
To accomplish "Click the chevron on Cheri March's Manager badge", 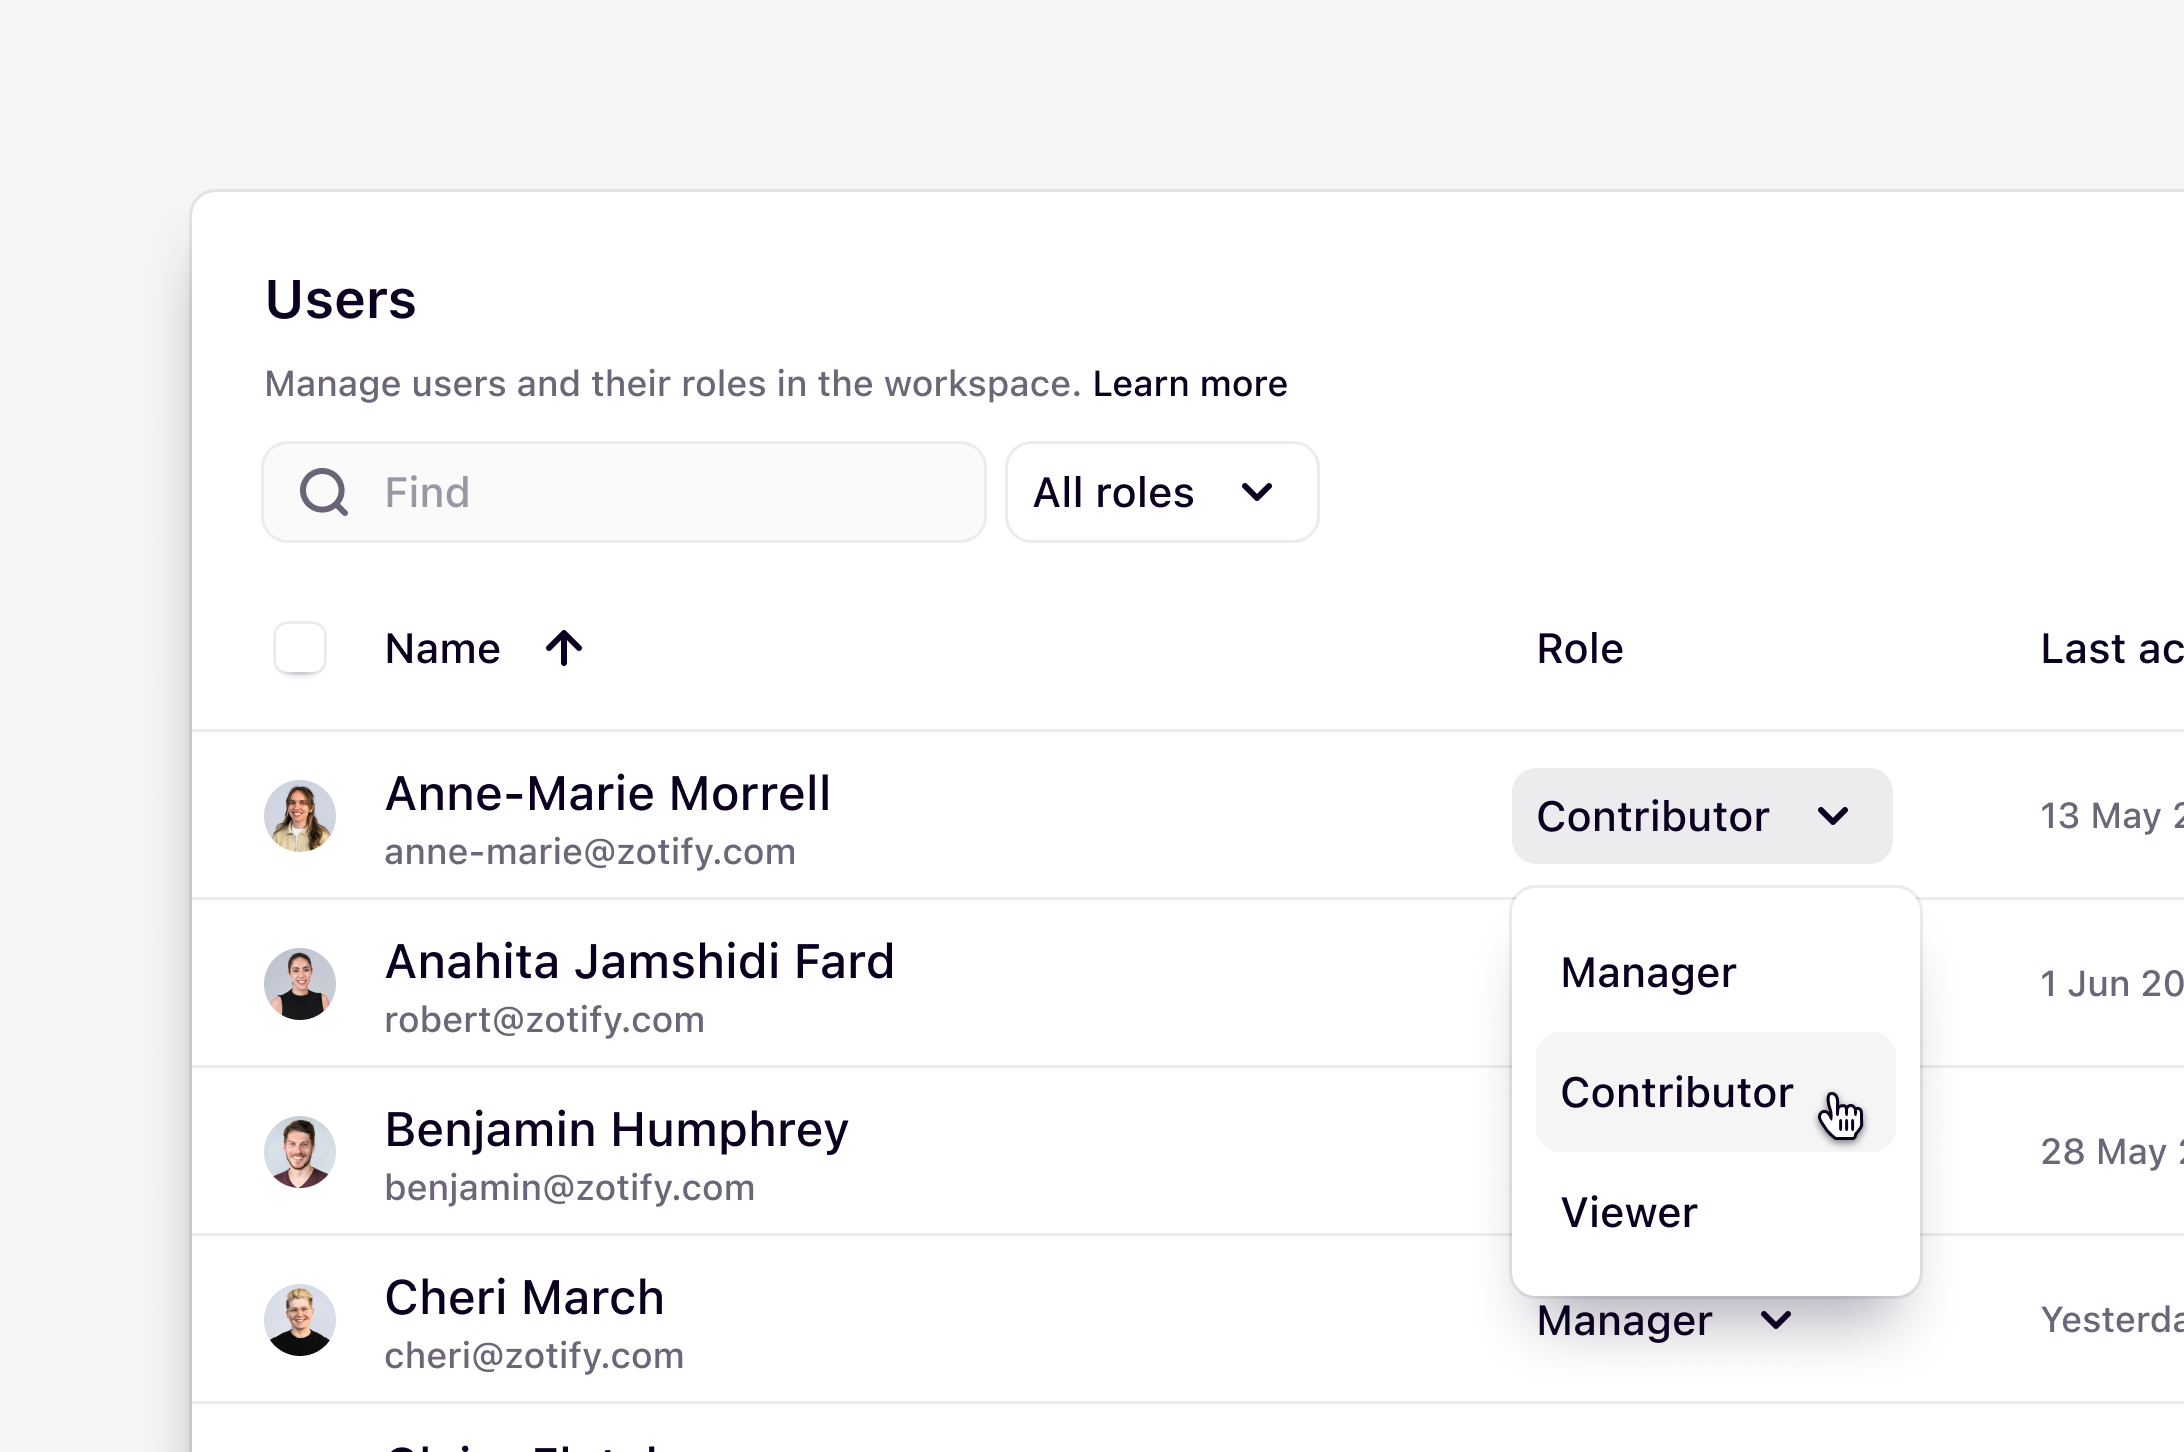I will pyautogui.click(x=1776, y=1320).
